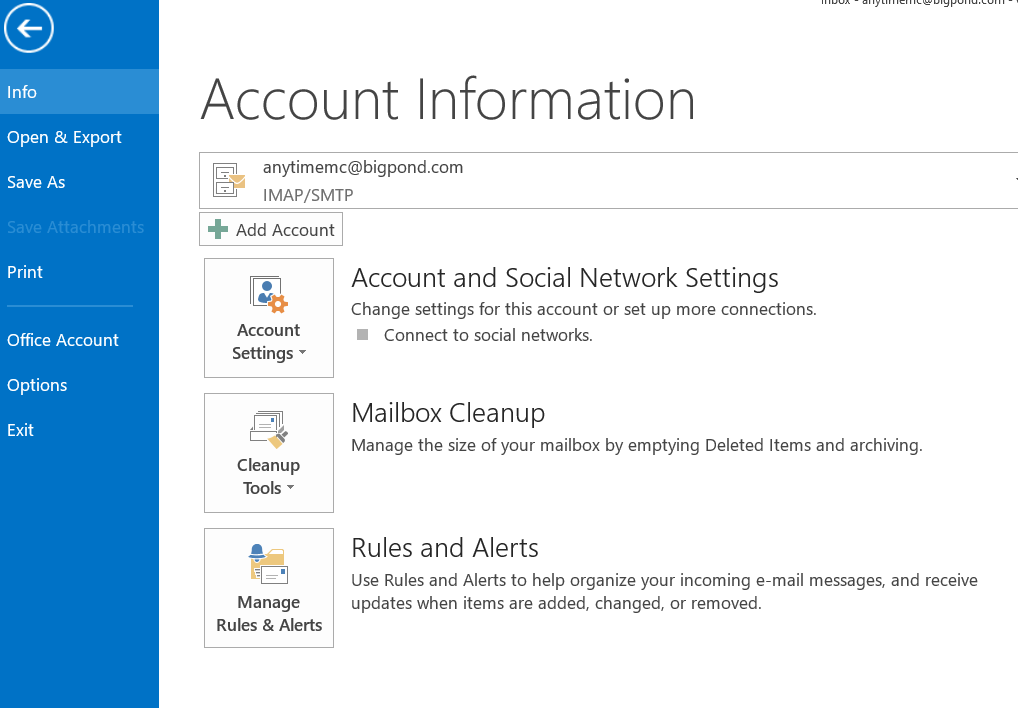Click the gray bullet beside Connect to social networks
Screen dimensions: 1018x708
(x=362, y=335)
